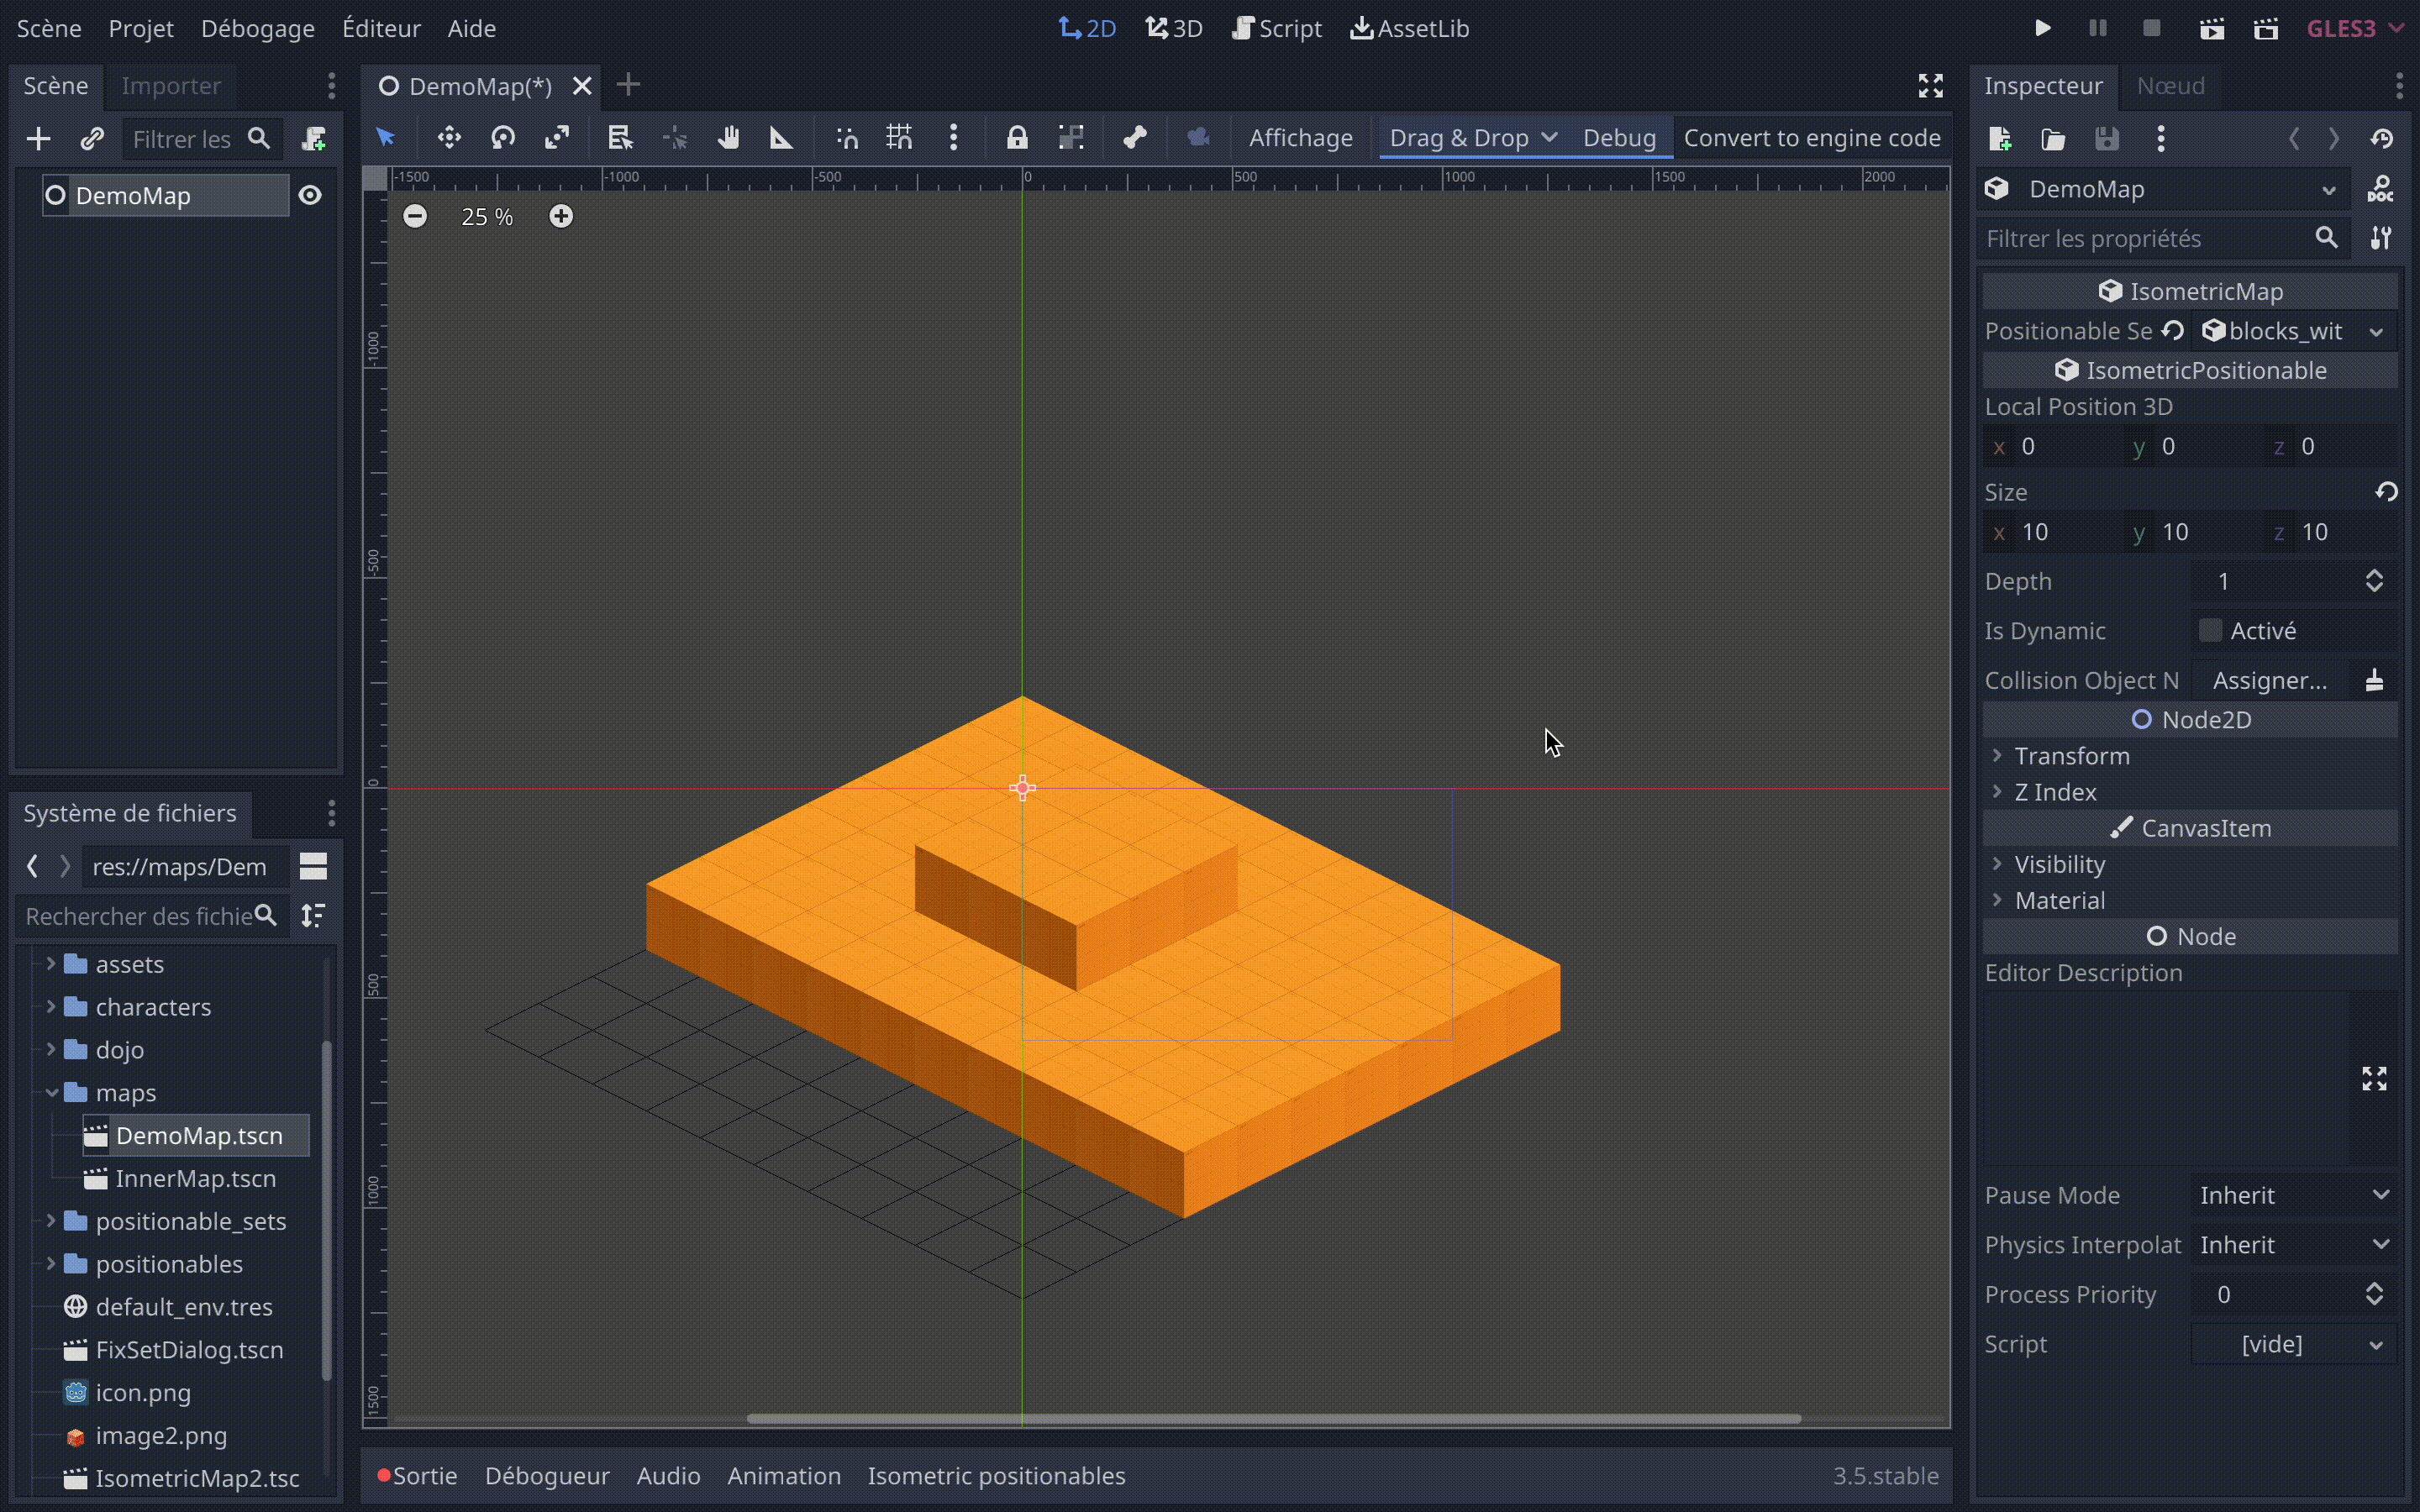This screenshot has height=1512, width=2420.
Task: Select the Pan Mode hand tool
Action: point(728,138)
